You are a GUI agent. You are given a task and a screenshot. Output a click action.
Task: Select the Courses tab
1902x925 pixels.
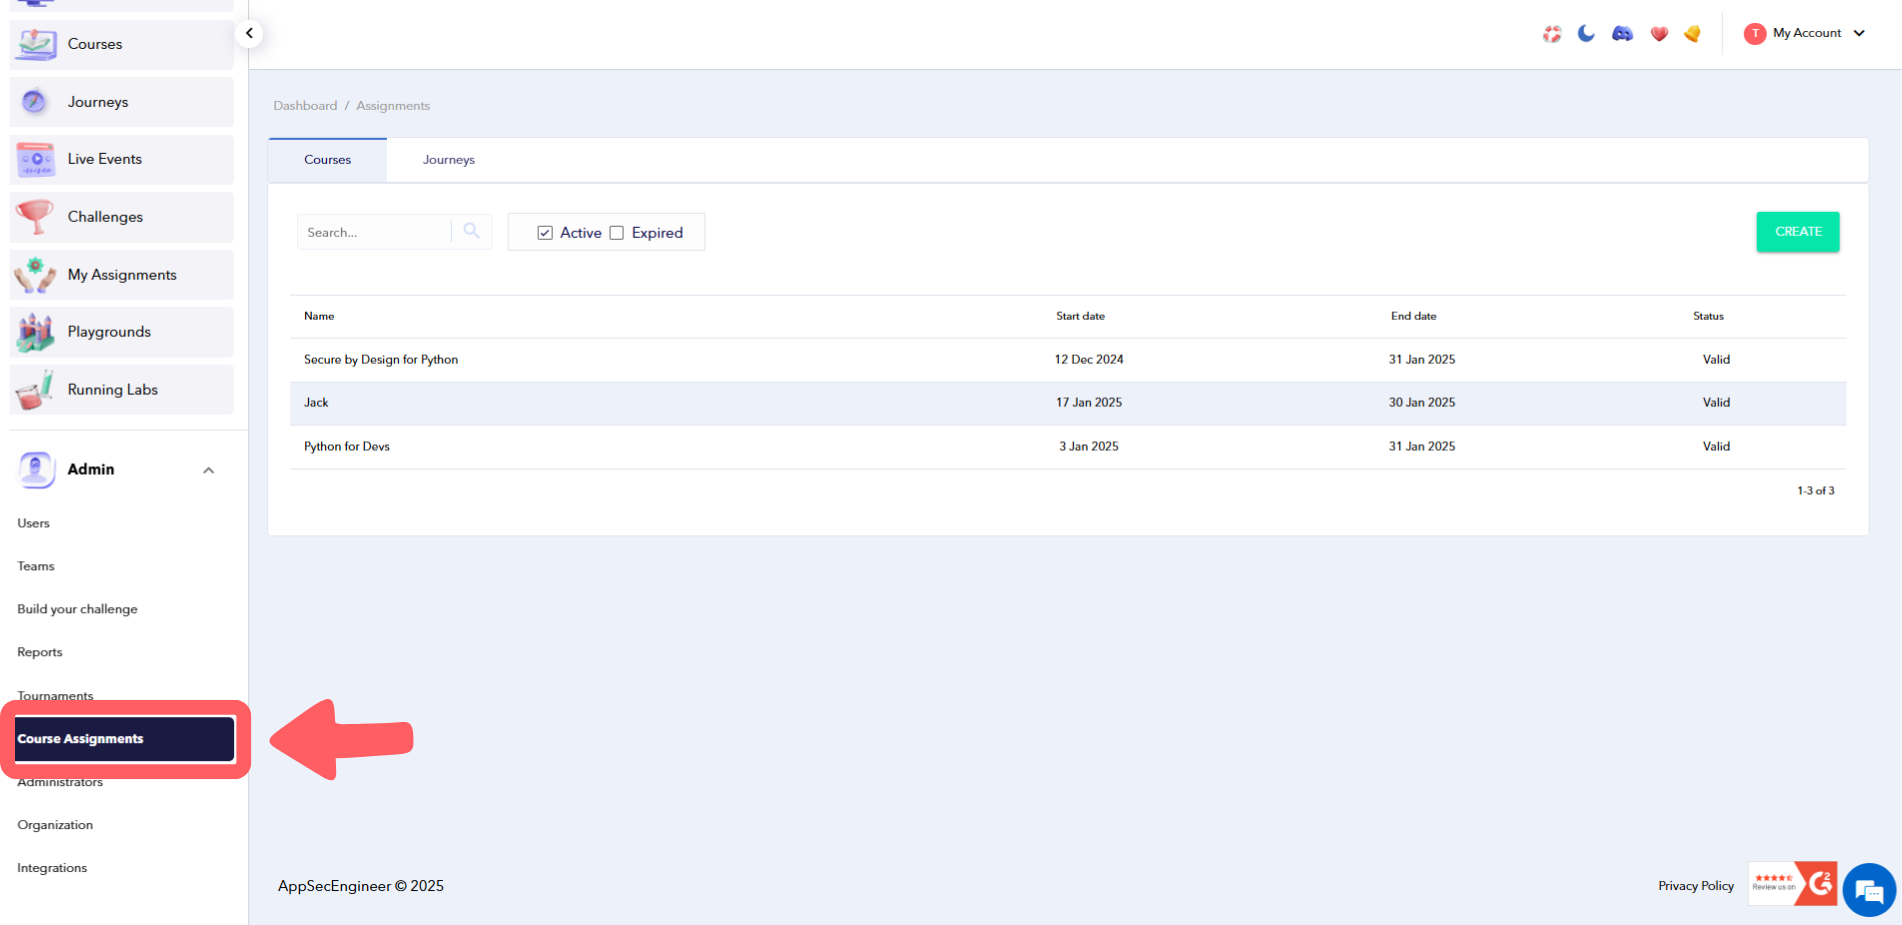(x=327, y=159)
